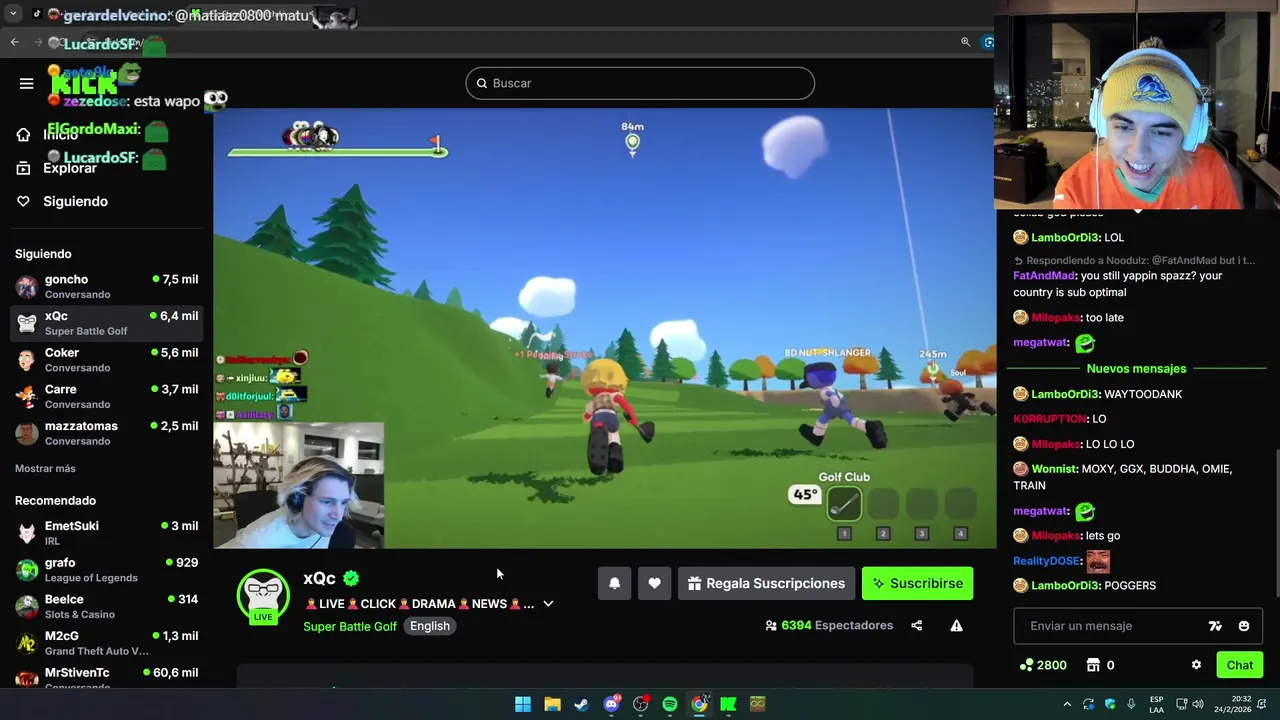Viewport: 1280px width, 720px height.
Task: Click the green Chat send button
Action: (x=1240, y=665)
